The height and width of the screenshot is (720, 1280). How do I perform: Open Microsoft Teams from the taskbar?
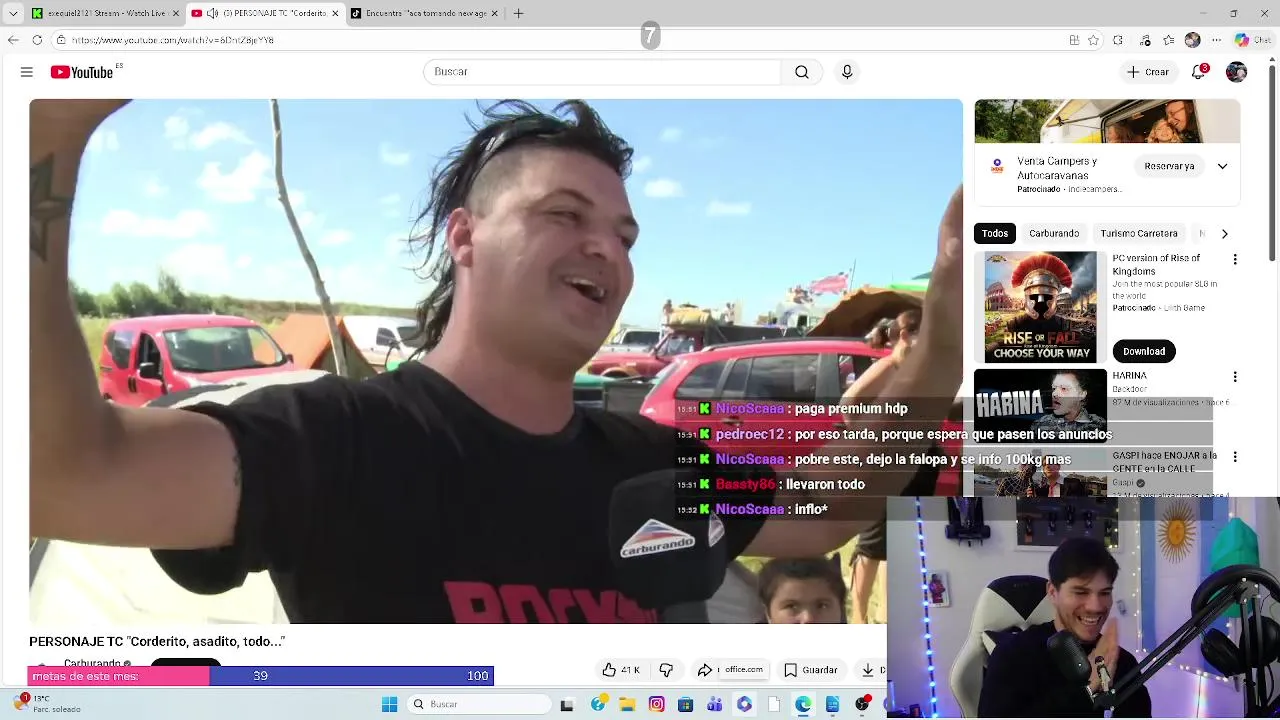click(715, 704)
